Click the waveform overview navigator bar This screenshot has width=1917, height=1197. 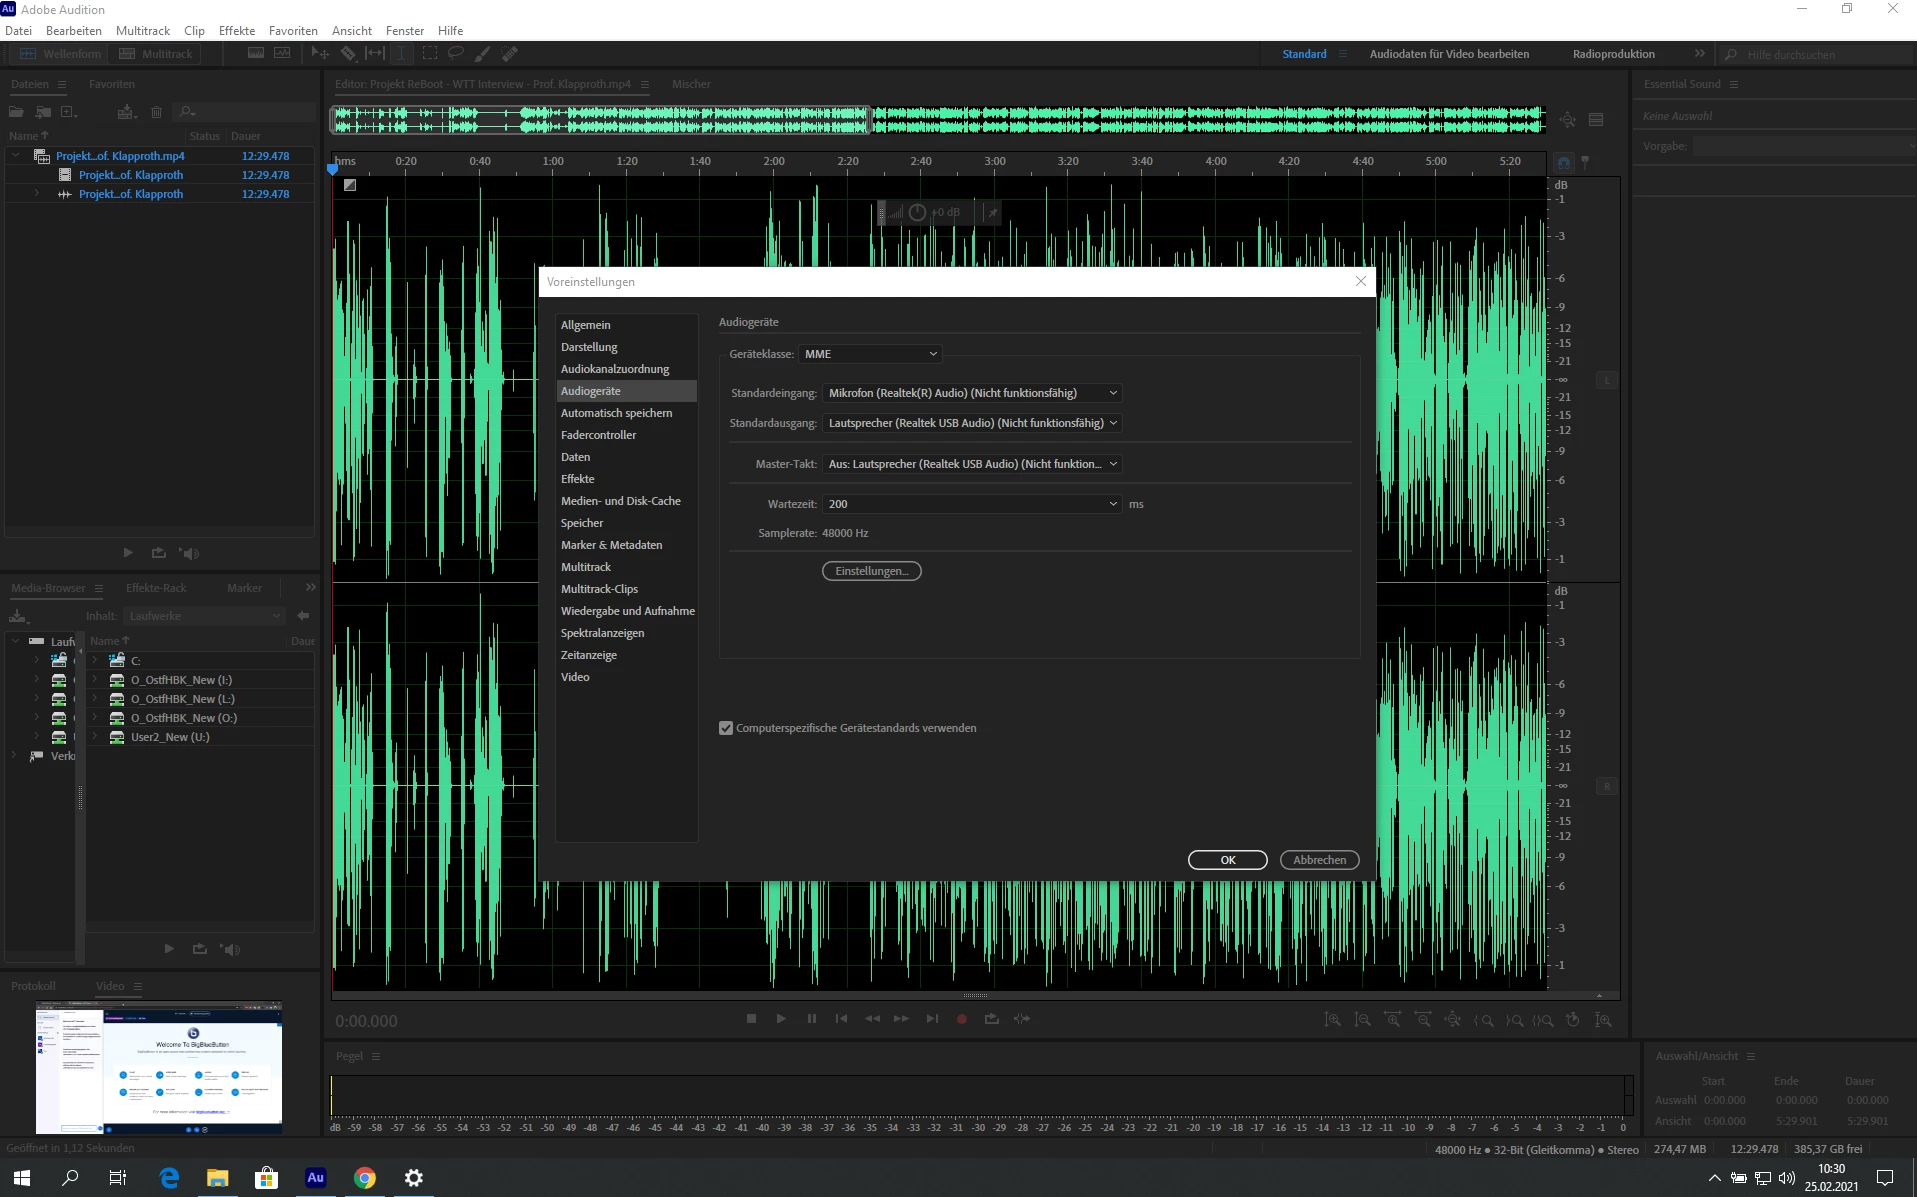(x=938, y=120)
